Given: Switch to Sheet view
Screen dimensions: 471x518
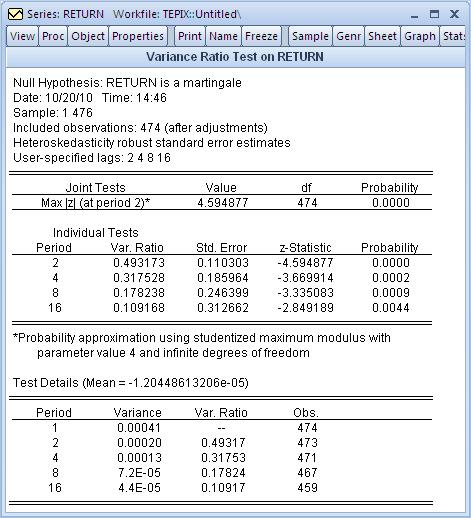Looking at the screenshot, I should coord(382,36).
